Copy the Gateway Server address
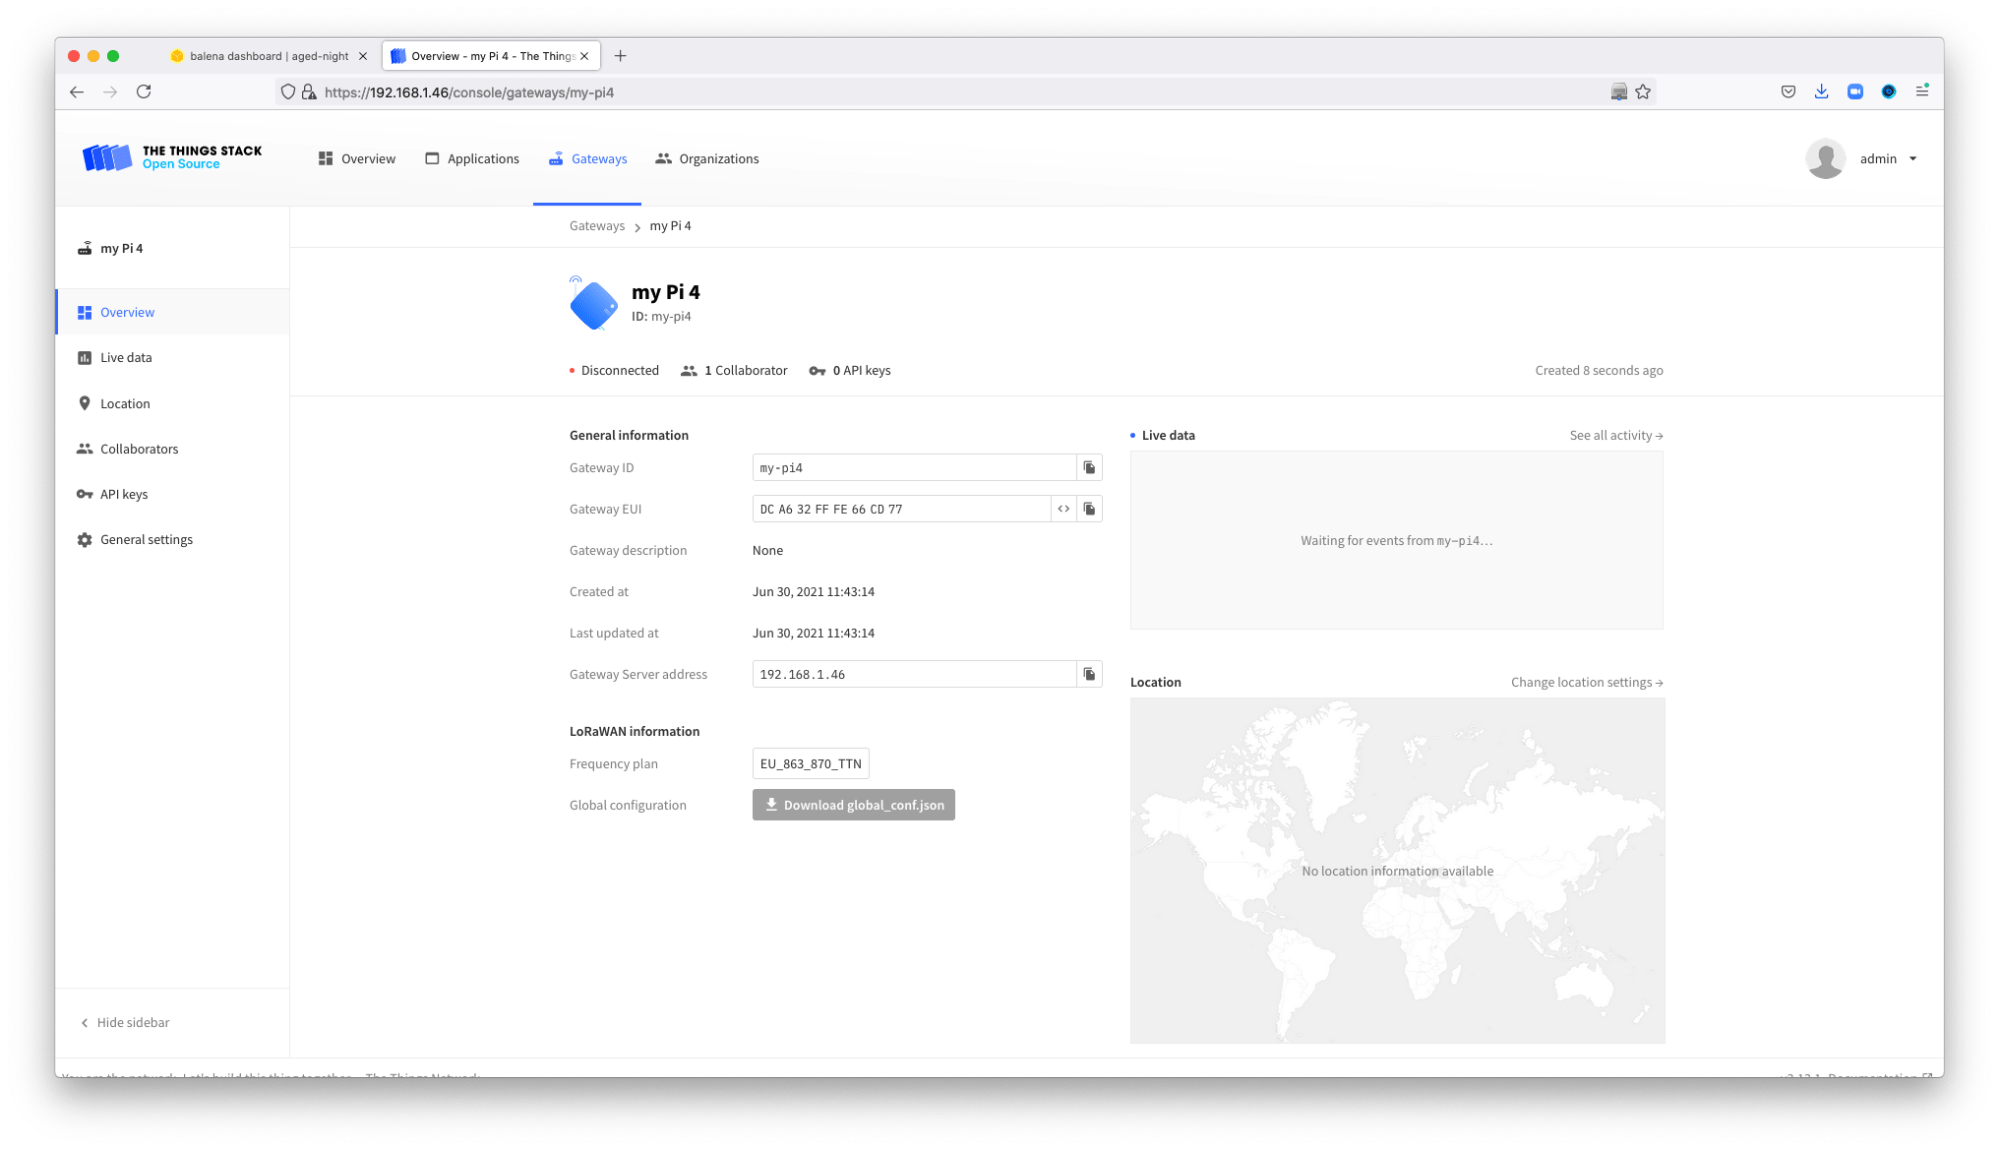This screenshot has width=1999, height=1151. pyautogui.click(x=1089, y=675)
